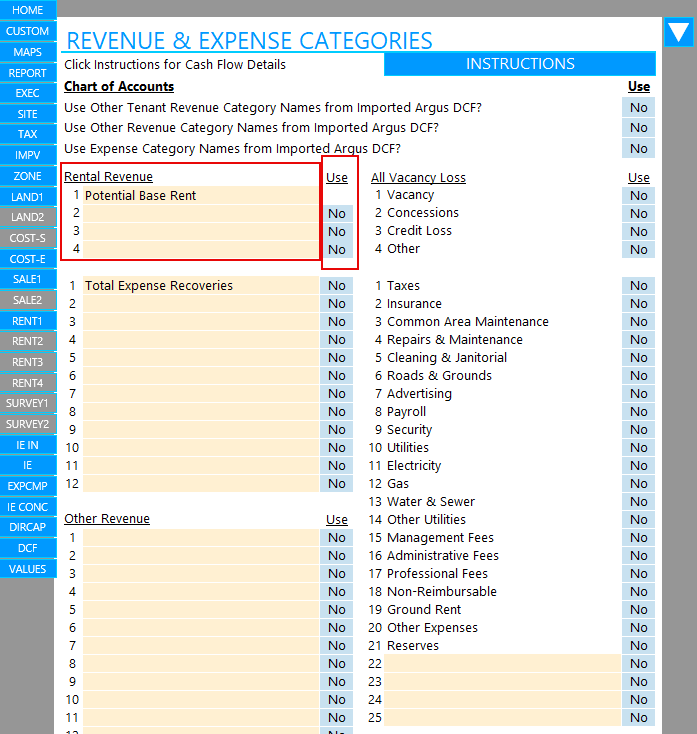
Task: Toggle Use for Other Tenant Revenue Argus names
Action: (x=638, y=108)
